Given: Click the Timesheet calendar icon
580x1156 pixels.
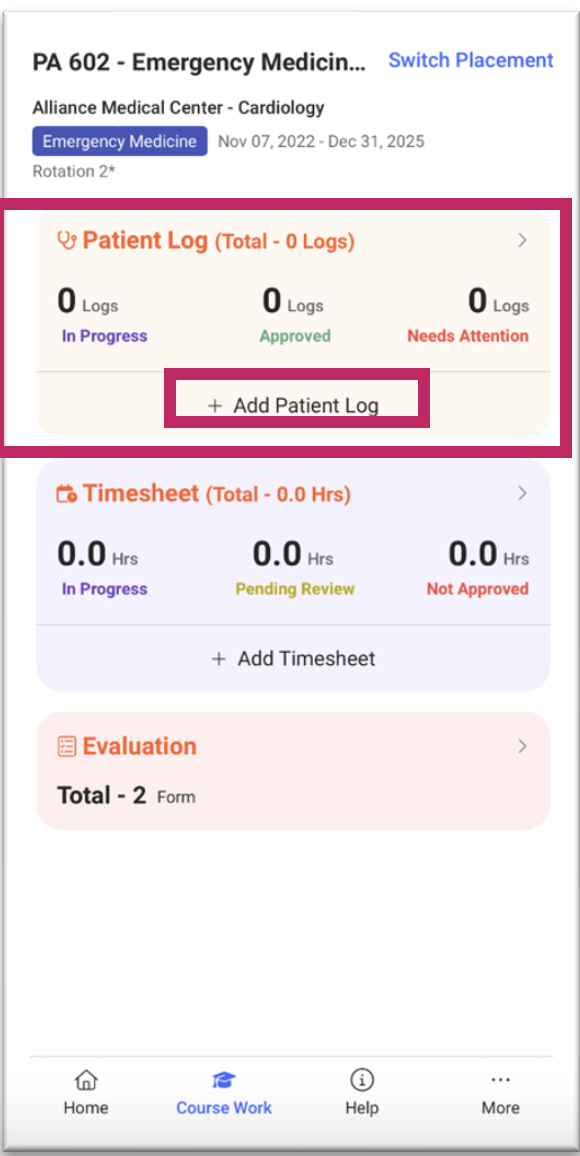Looking at the screenshot, I should [x=67, y=494].
